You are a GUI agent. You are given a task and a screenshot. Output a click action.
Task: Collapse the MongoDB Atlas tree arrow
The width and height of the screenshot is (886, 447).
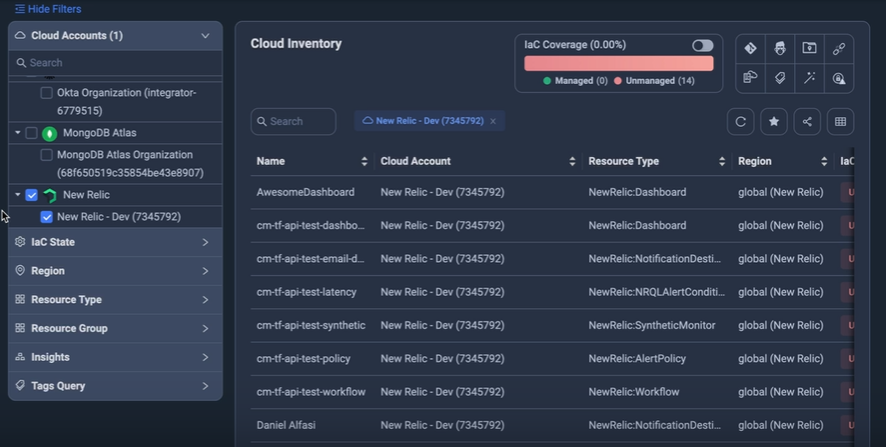(x=18, y=132)
